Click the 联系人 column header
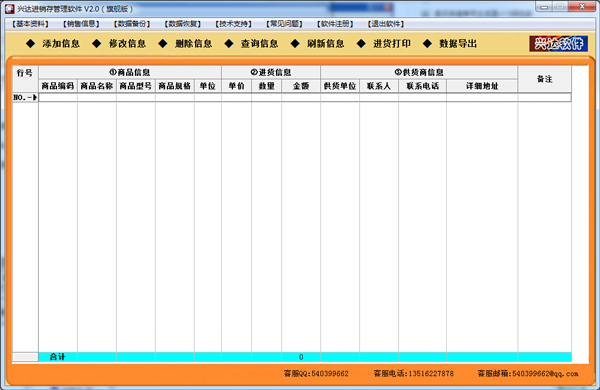Image resolution: width=600 pixels, height=390 pixels. [x=379, y=86]
